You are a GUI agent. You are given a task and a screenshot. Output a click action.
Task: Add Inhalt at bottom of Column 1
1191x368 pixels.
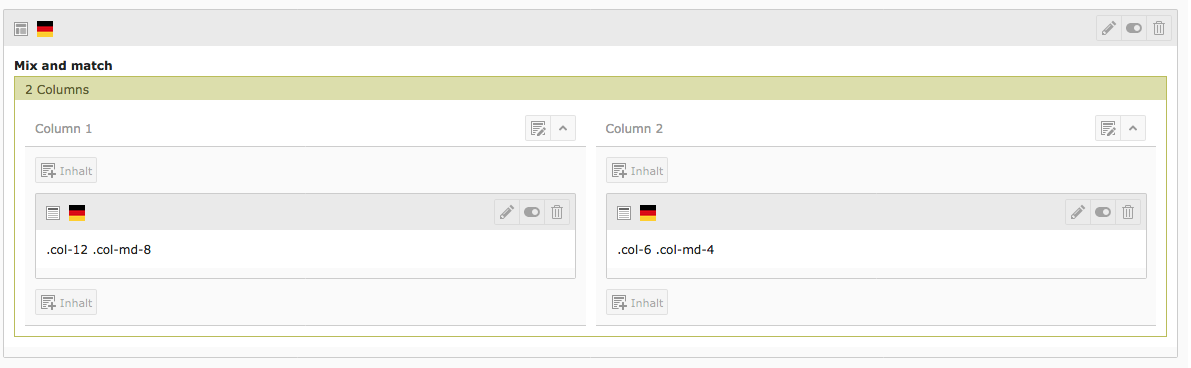tap(66, 302)
